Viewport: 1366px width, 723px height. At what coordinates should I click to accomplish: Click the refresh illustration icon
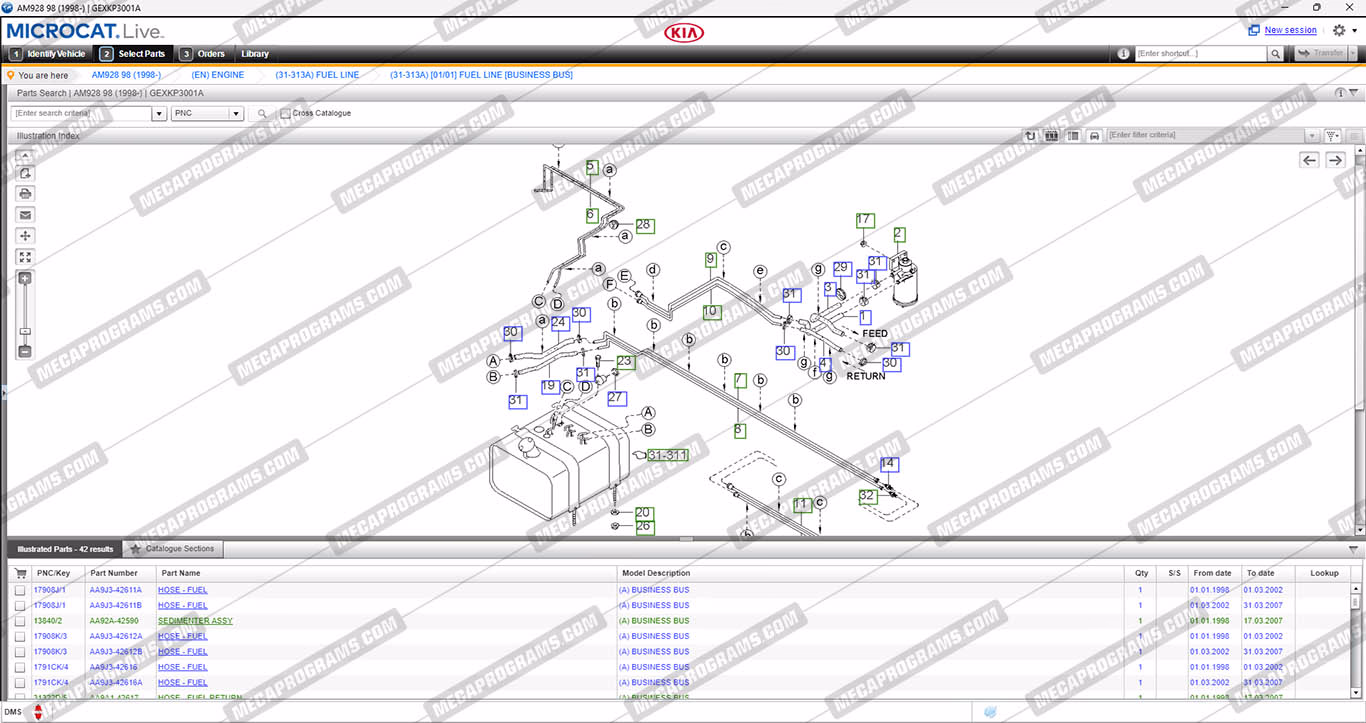click(x=1031, y=136)
